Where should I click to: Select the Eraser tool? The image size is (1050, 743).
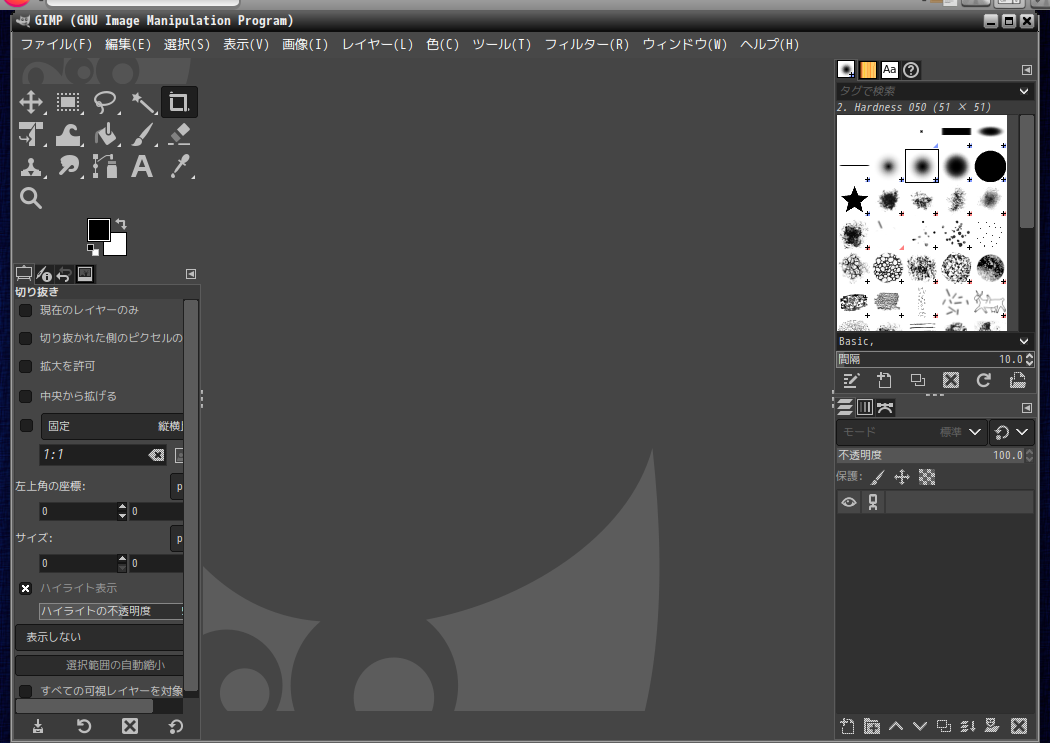click(179, 135)
